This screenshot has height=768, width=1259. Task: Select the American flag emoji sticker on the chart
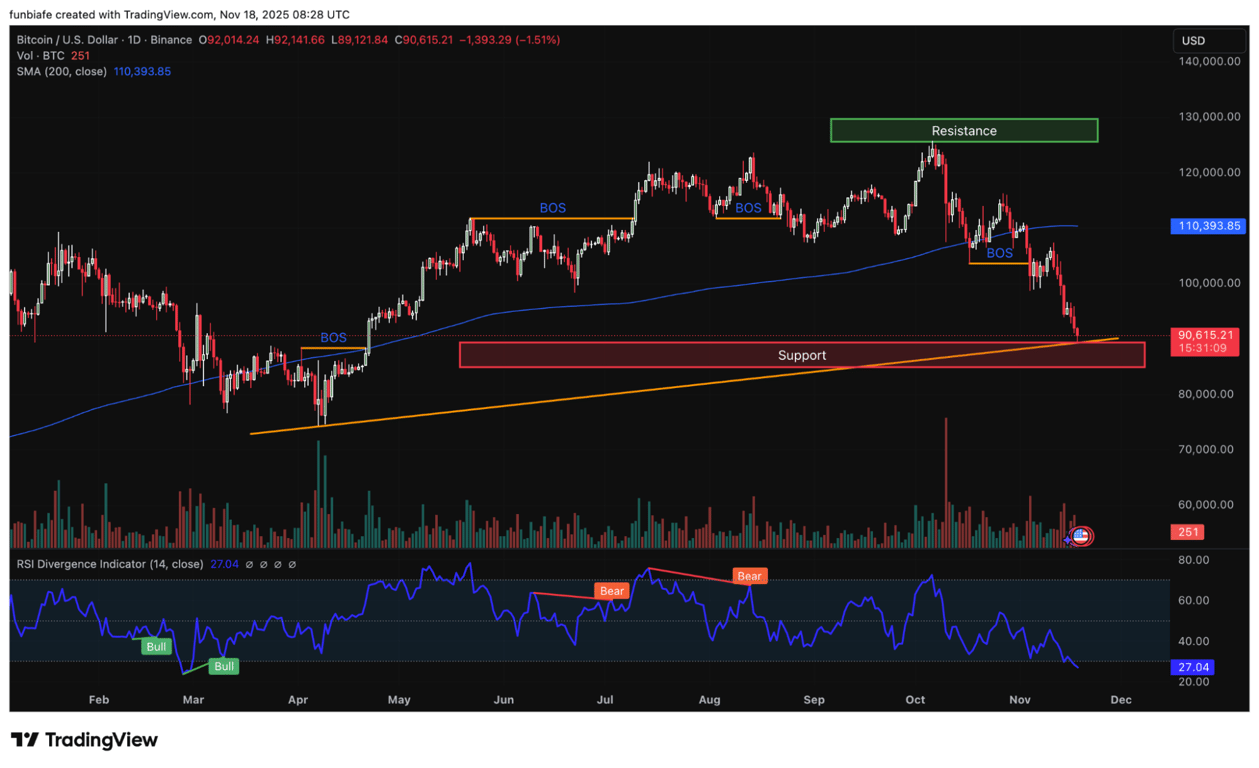click(1079, 535)
